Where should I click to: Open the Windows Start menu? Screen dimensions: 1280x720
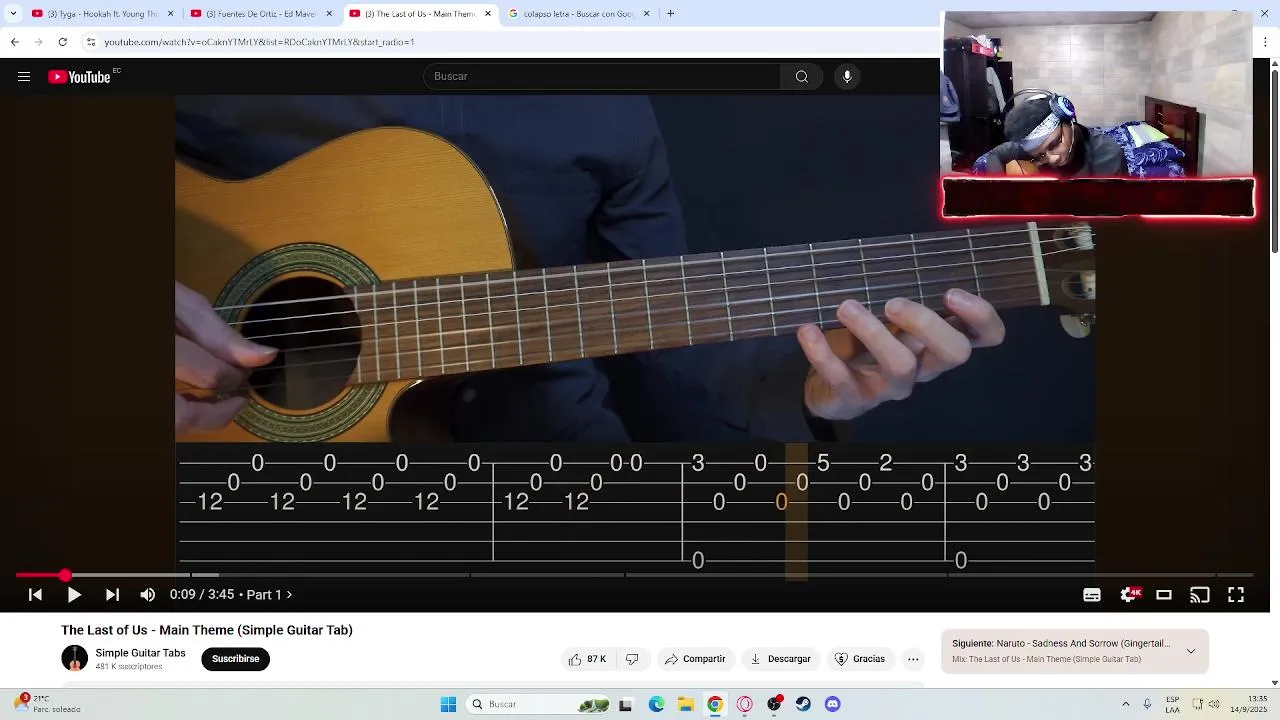(x=448, y=704)
